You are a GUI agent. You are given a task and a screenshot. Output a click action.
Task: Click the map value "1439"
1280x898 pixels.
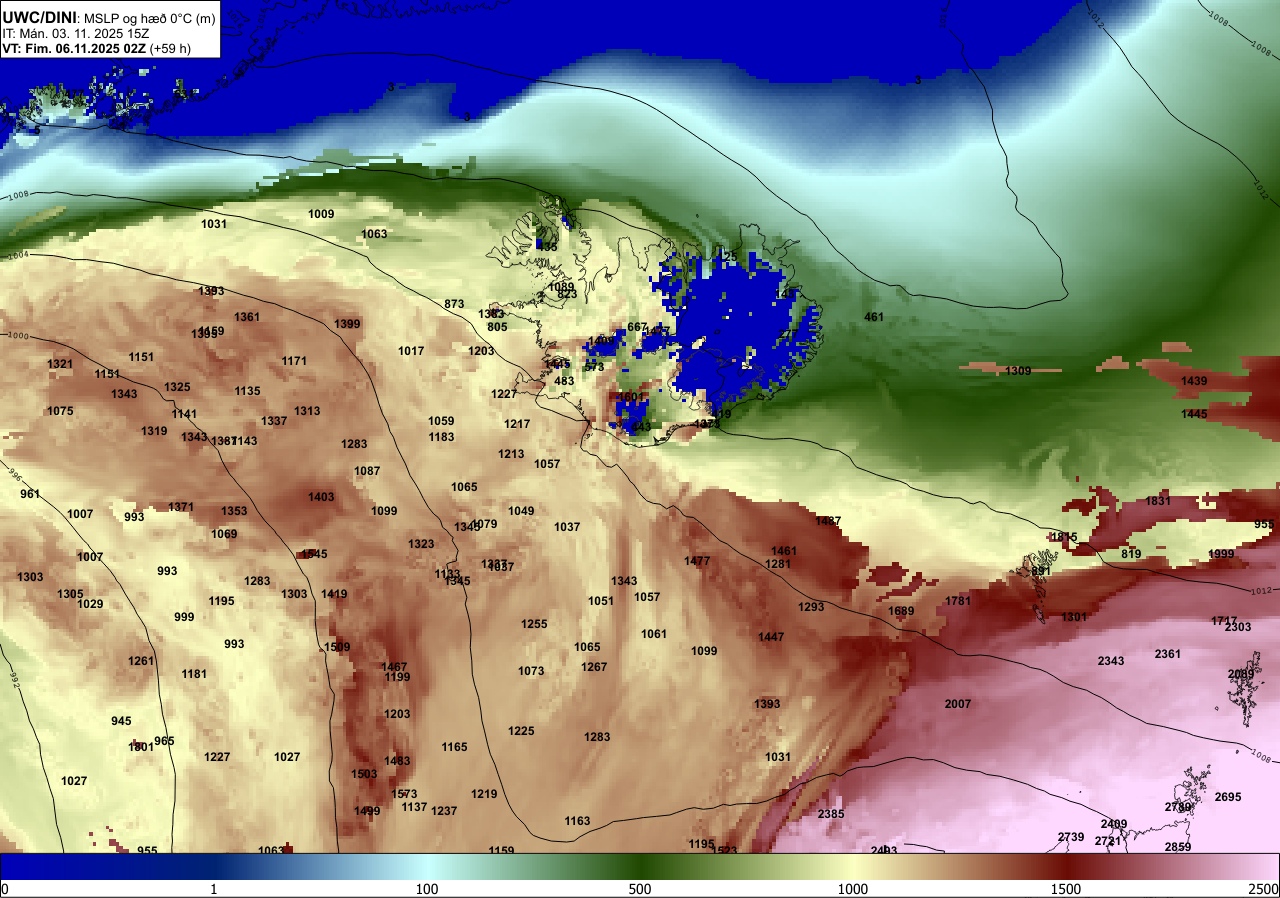coord(1194,381)
